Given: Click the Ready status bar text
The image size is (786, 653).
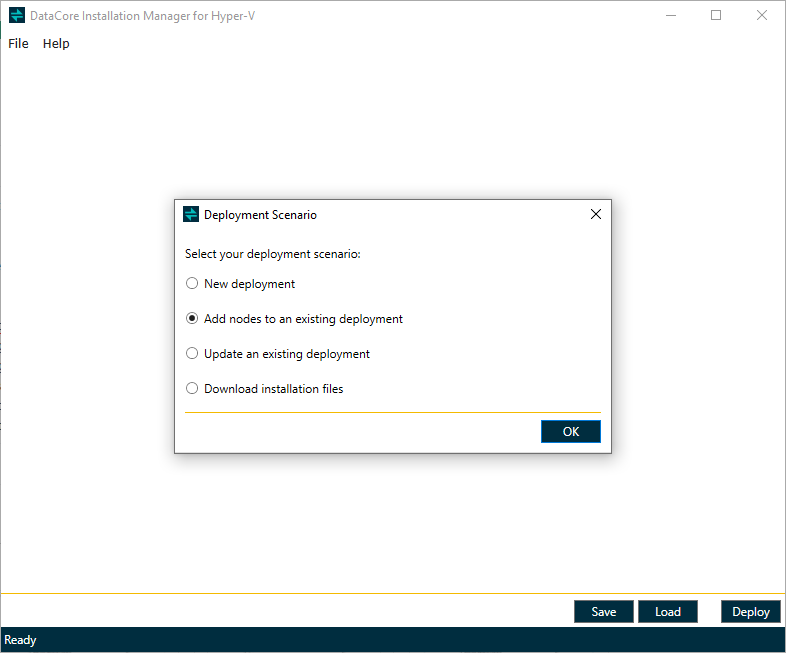Looking at the screenshot, I should point(21,640).
